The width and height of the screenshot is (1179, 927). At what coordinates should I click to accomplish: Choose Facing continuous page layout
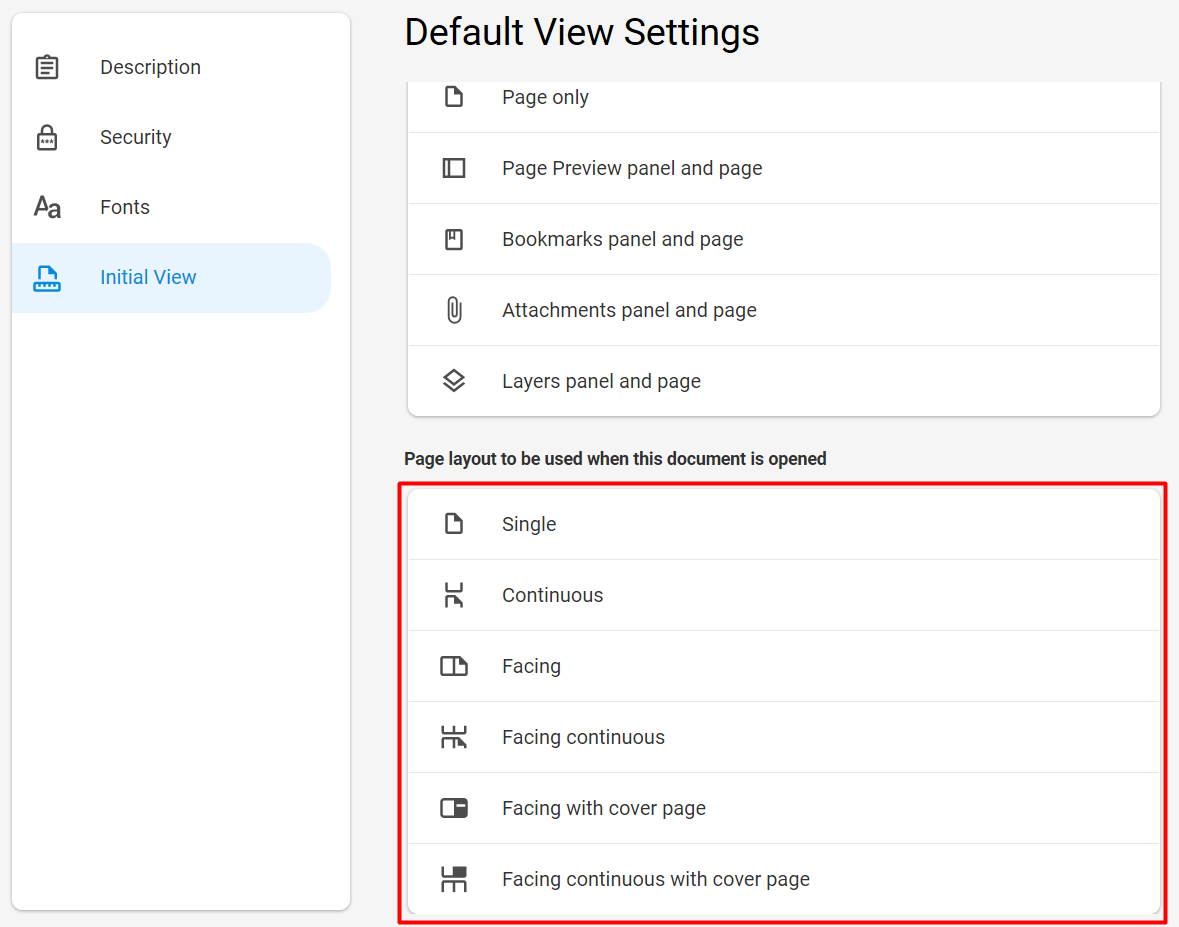783,738
